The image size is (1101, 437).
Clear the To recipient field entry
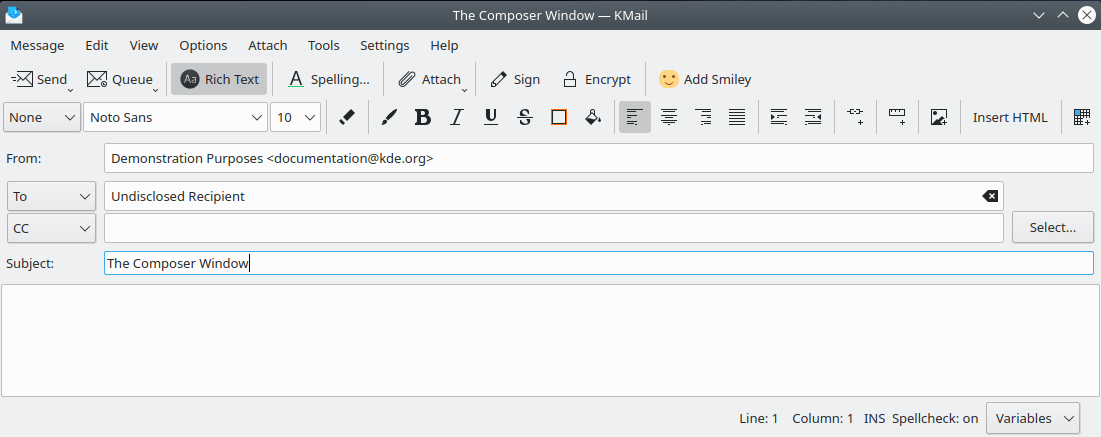(990, 196)
